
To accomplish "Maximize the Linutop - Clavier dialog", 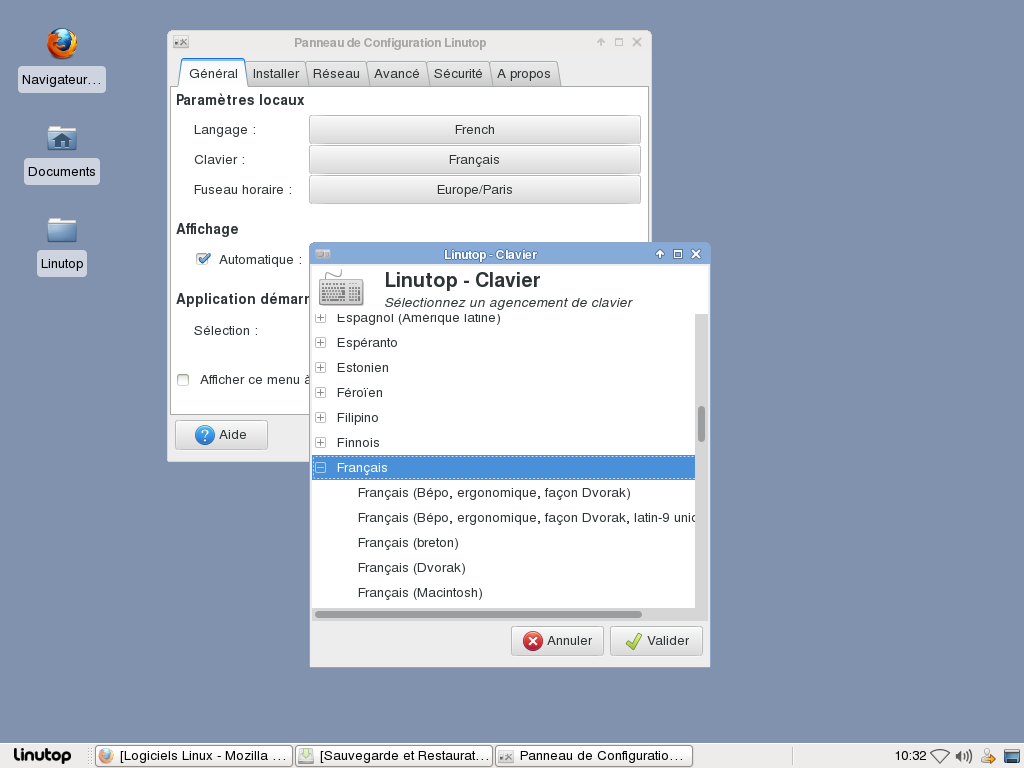I will point(678,254).
